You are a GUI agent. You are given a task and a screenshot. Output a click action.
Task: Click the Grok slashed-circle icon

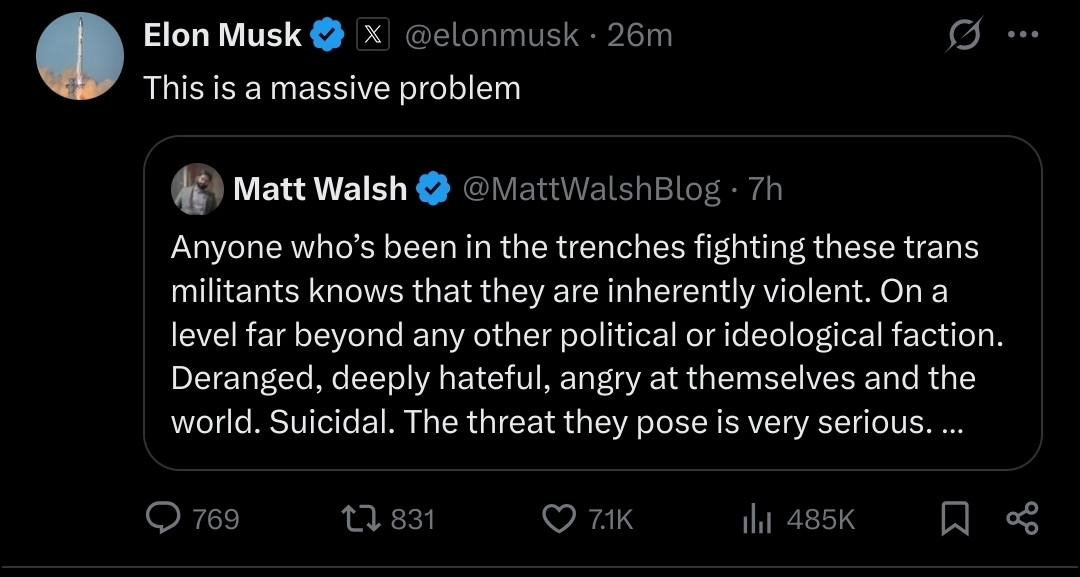pyautogui.click(x=963, y=37)
